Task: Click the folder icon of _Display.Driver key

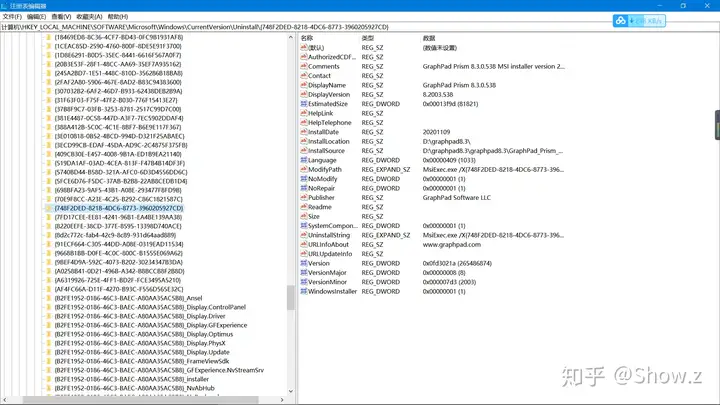Action: [x=49, y=316]
